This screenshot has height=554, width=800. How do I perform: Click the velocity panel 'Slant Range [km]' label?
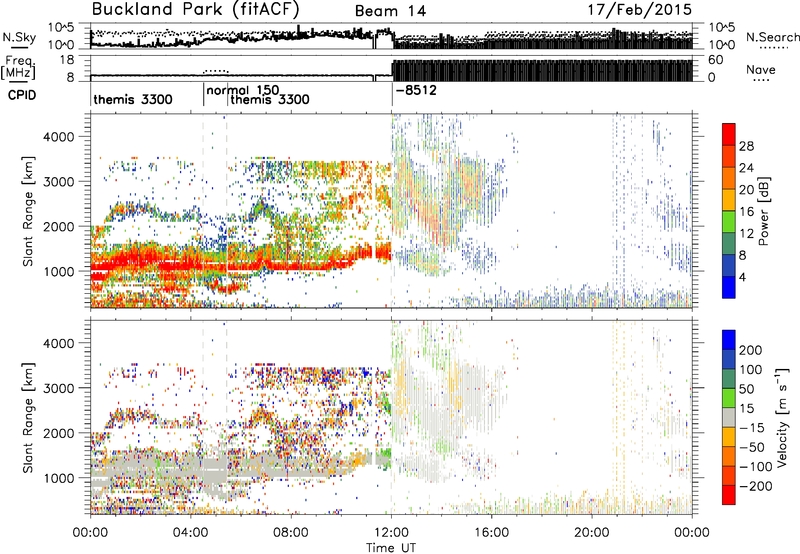28,418
